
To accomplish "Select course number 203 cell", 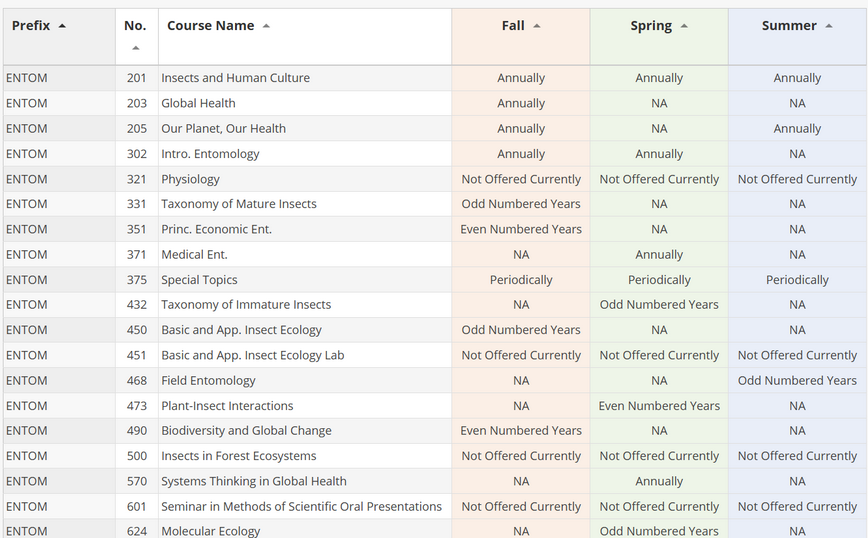I will click(x=137, y=103).
